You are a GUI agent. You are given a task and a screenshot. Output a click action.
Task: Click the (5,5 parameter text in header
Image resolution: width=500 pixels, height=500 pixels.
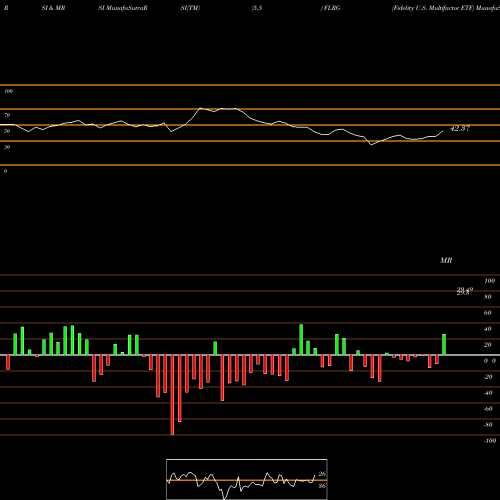pos(257,8)
